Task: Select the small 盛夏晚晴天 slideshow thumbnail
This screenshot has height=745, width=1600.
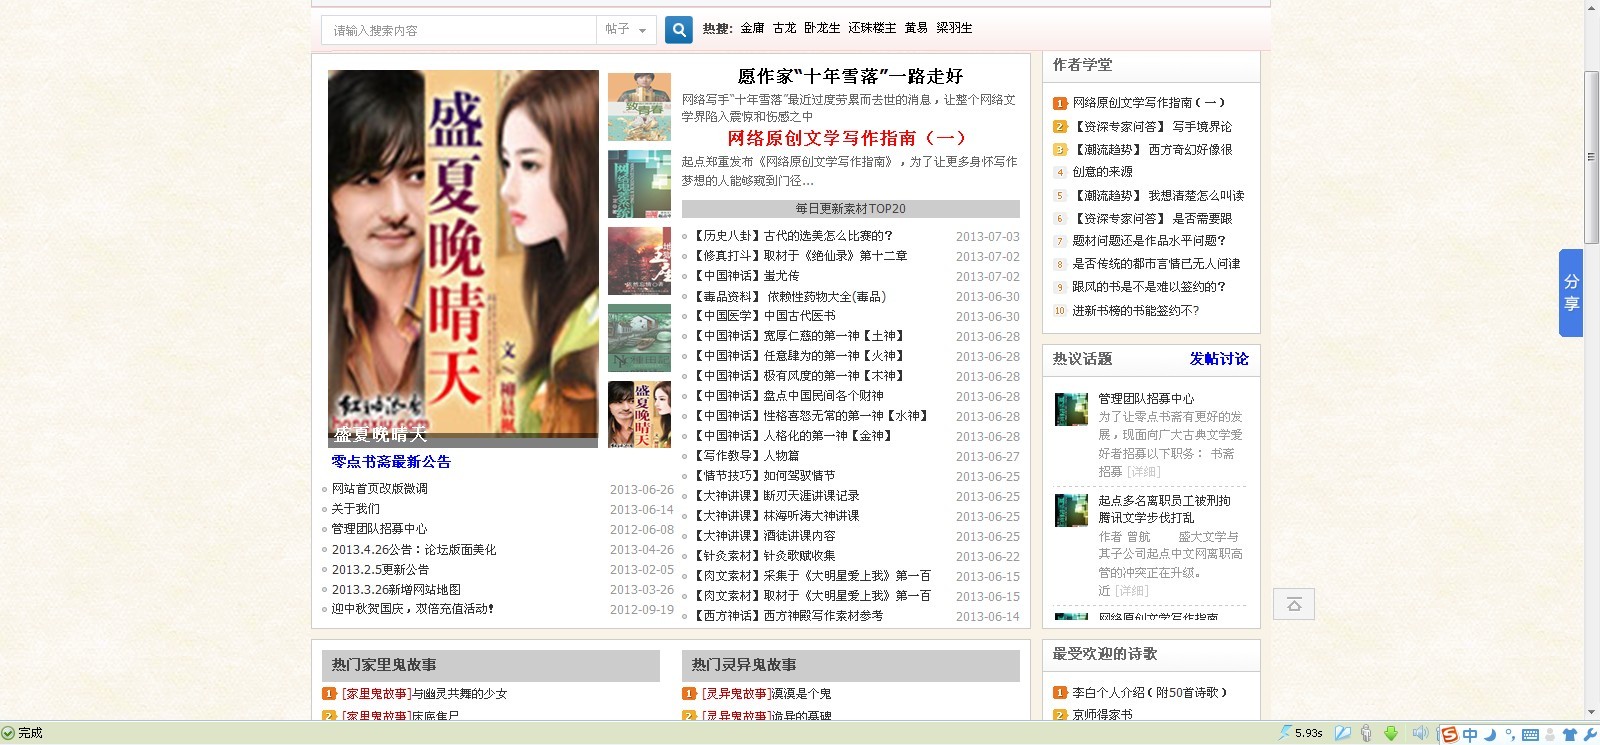Action: click(639, 415)
